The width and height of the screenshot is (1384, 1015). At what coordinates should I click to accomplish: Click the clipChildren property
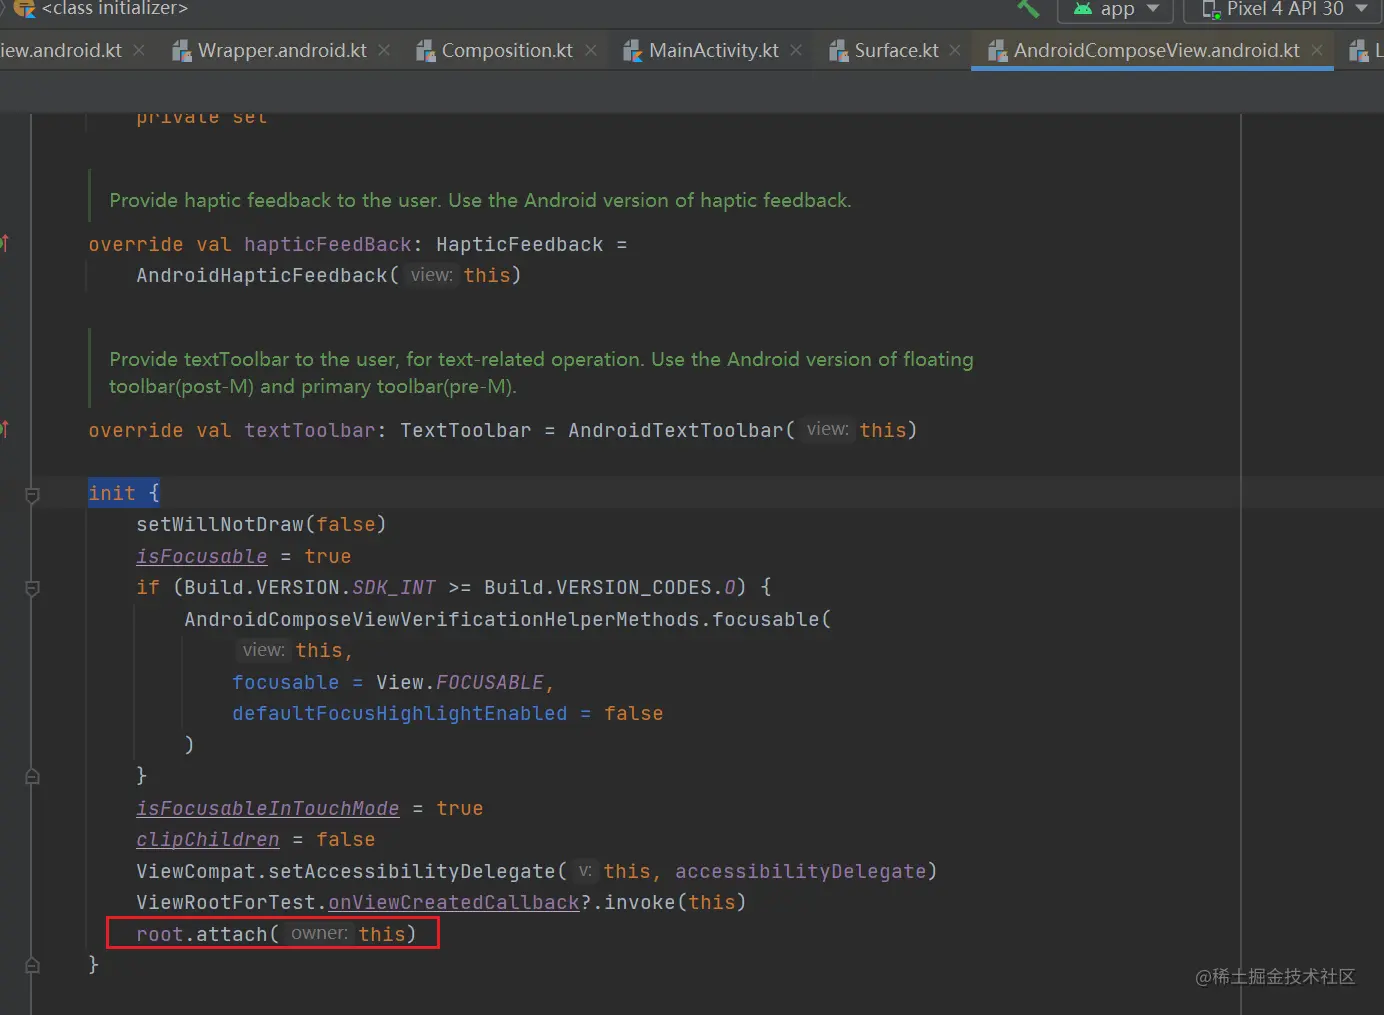pyautogui.click(x=208, y=840)
